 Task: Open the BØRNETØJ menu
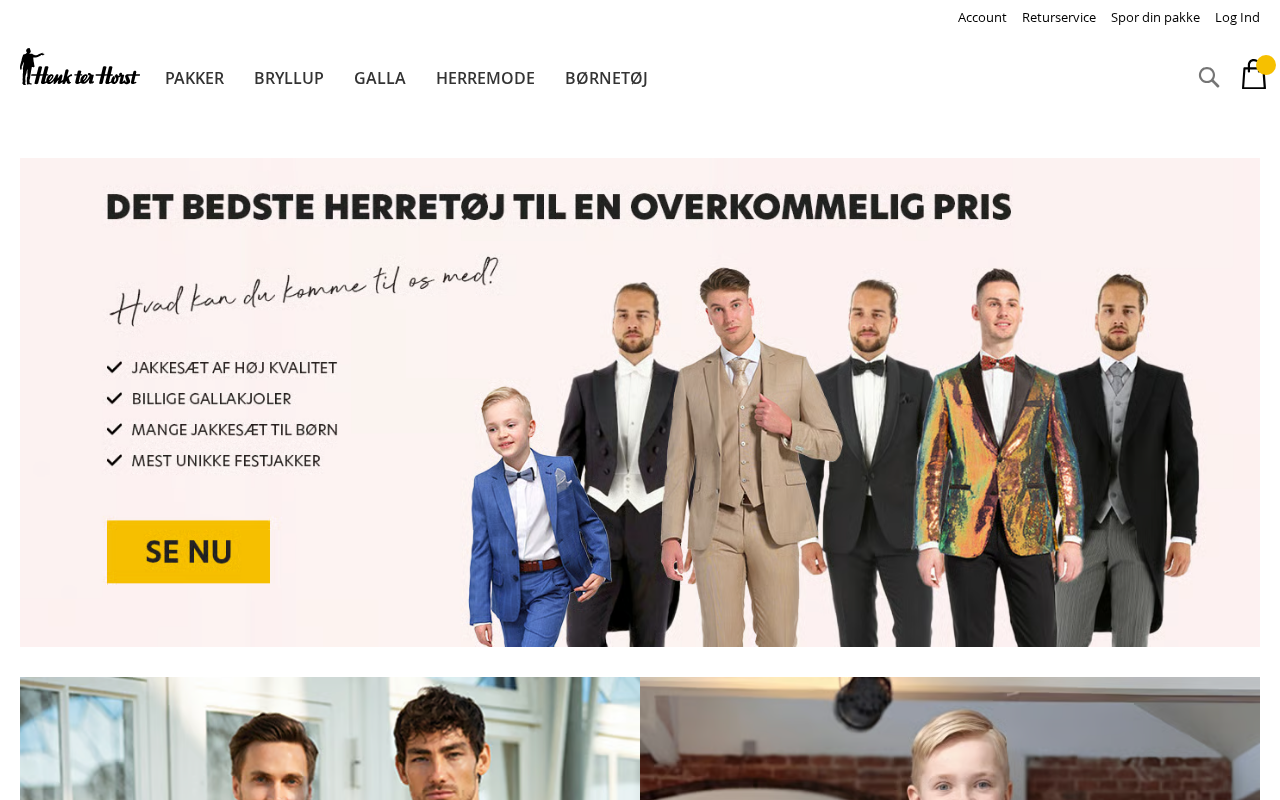(x=606, y=78)
